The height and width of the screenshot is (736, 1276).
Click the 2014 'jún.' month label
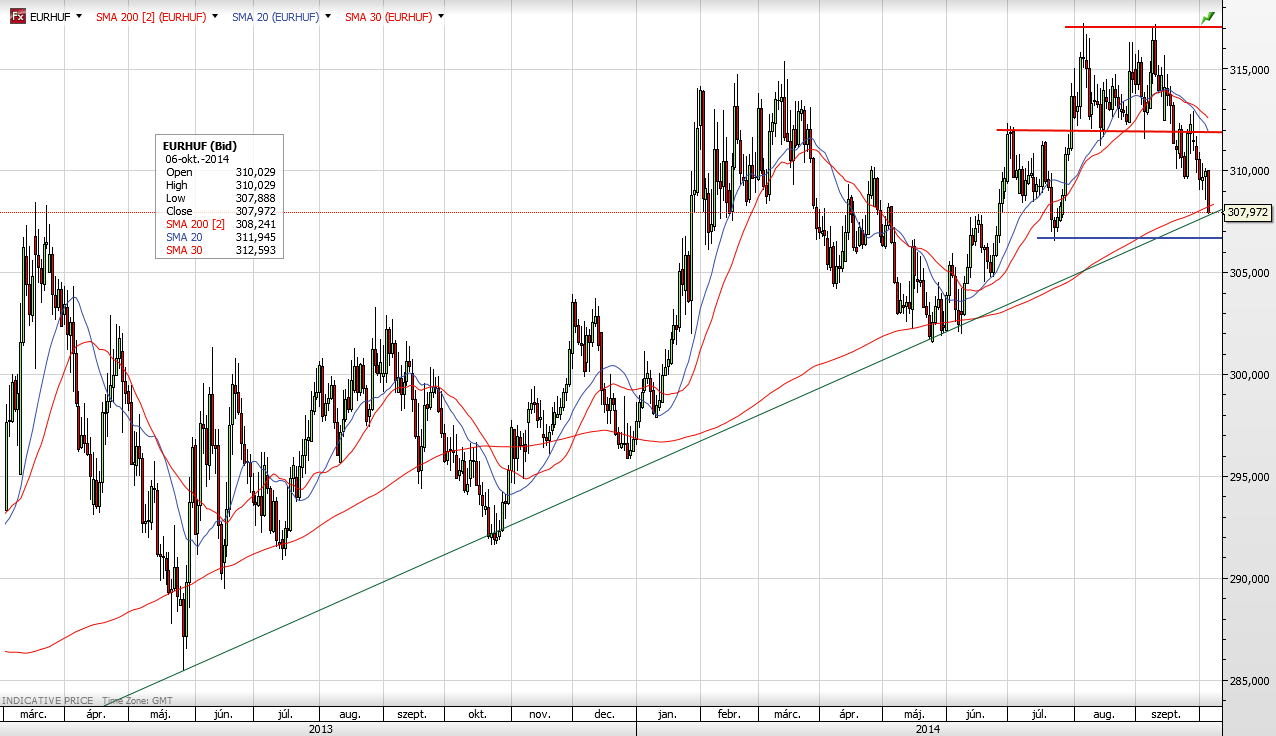click(x=974, y=715)
